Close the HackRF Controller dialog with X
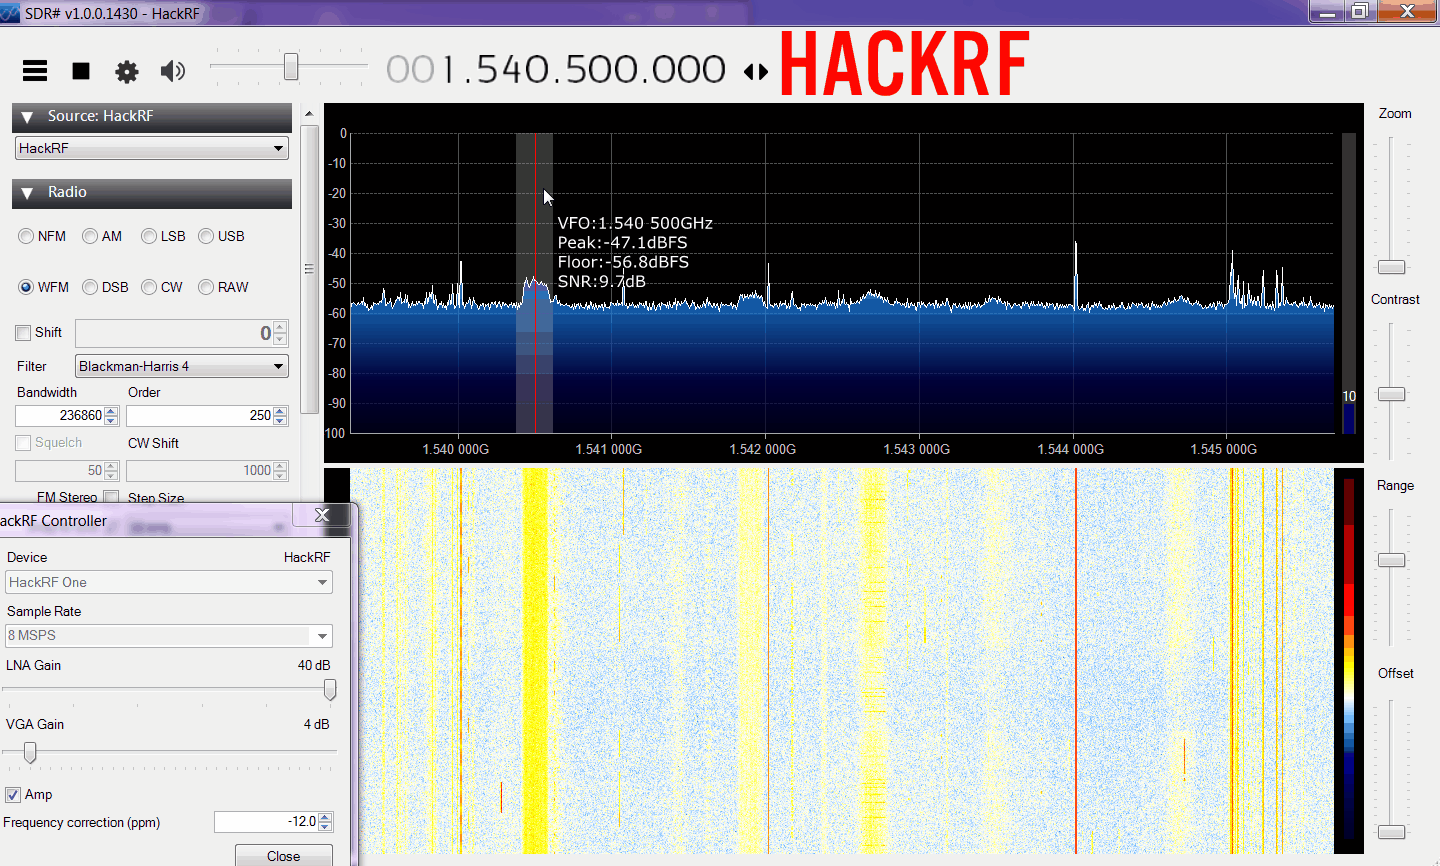Image resolution: width=1440 pixels, height=866 pixels. tap(322, 515)
